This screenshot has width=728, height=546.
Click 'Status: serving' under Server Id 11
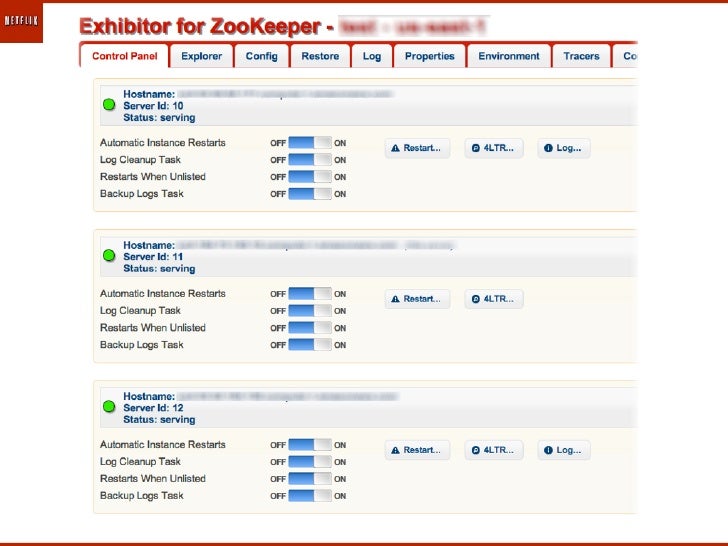coord(159,269)
